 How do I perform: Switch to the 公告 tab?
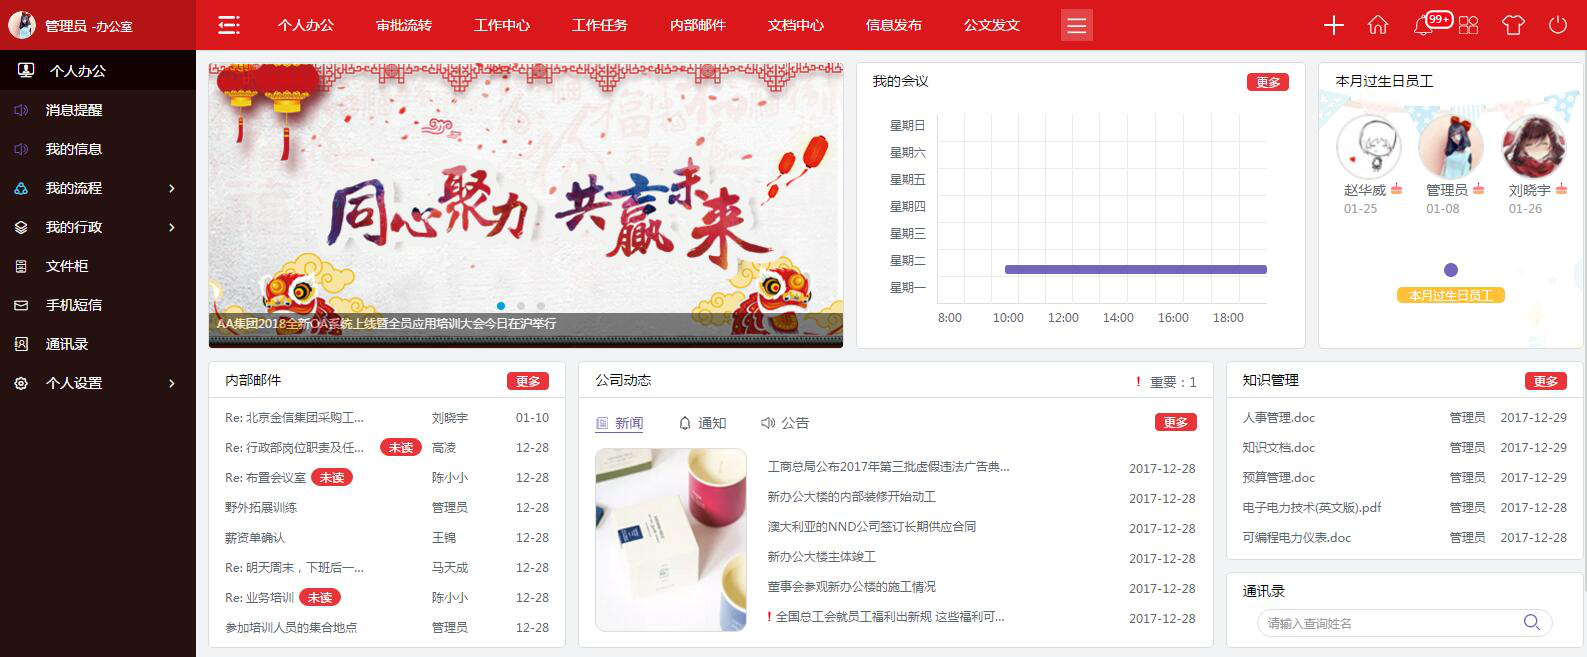[785, 423]
